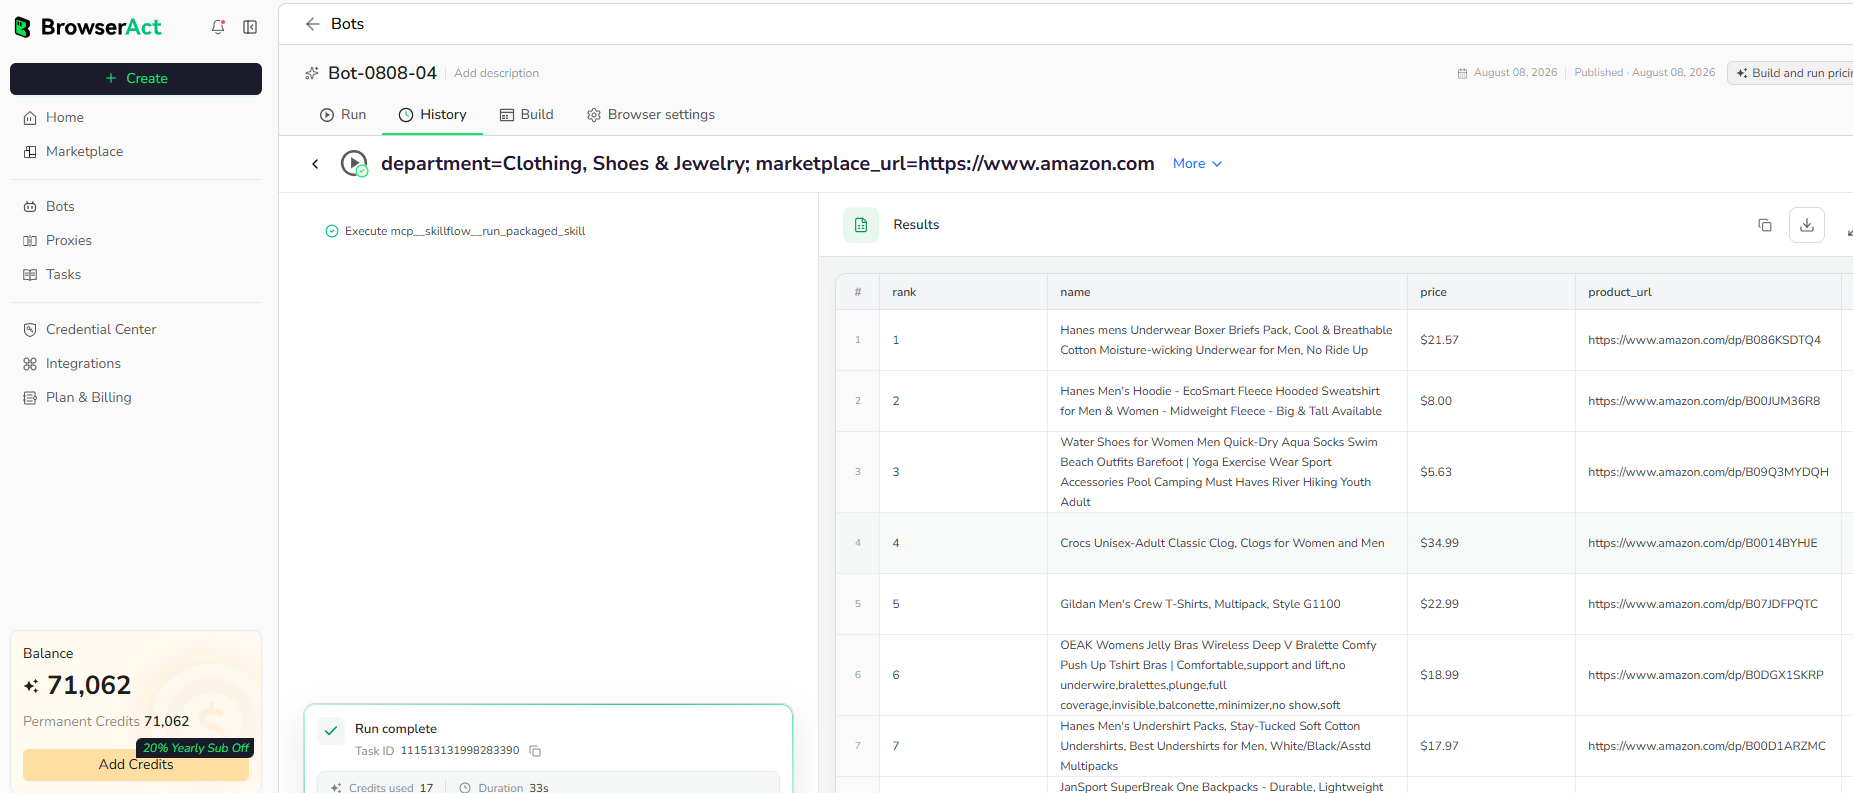
Task: Select the OEAK Womens Jelly Bras cell
Action: click(1227, 675)
